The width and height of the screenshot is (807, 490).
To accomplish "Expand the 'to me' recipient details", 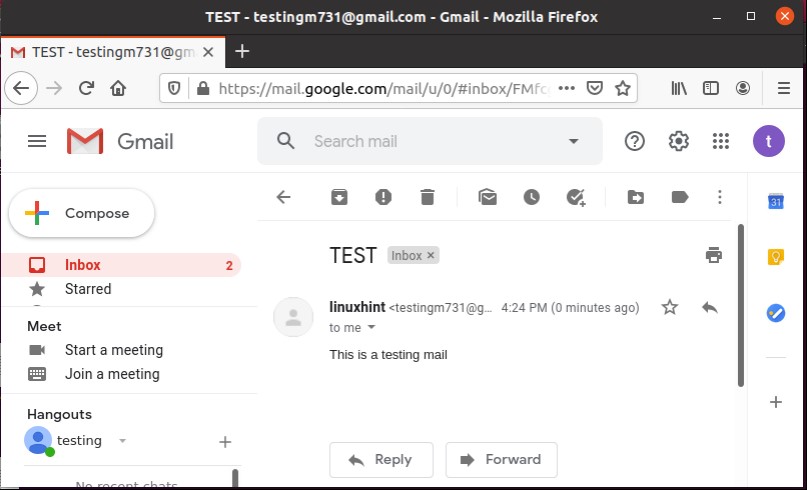I will point(372,328).
